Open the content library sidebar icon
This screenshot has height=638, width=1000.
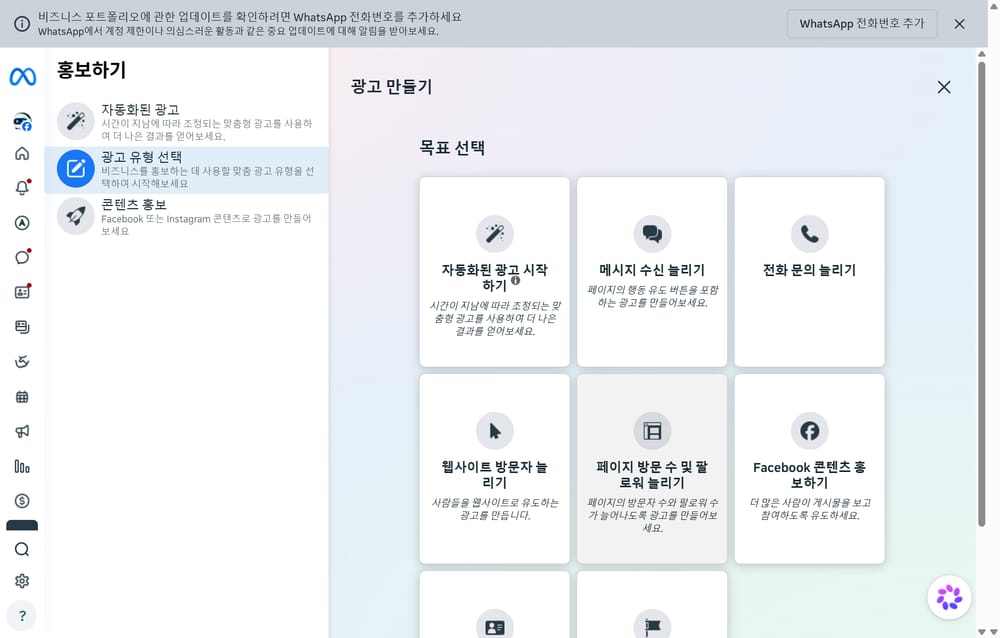coord(22,327)
